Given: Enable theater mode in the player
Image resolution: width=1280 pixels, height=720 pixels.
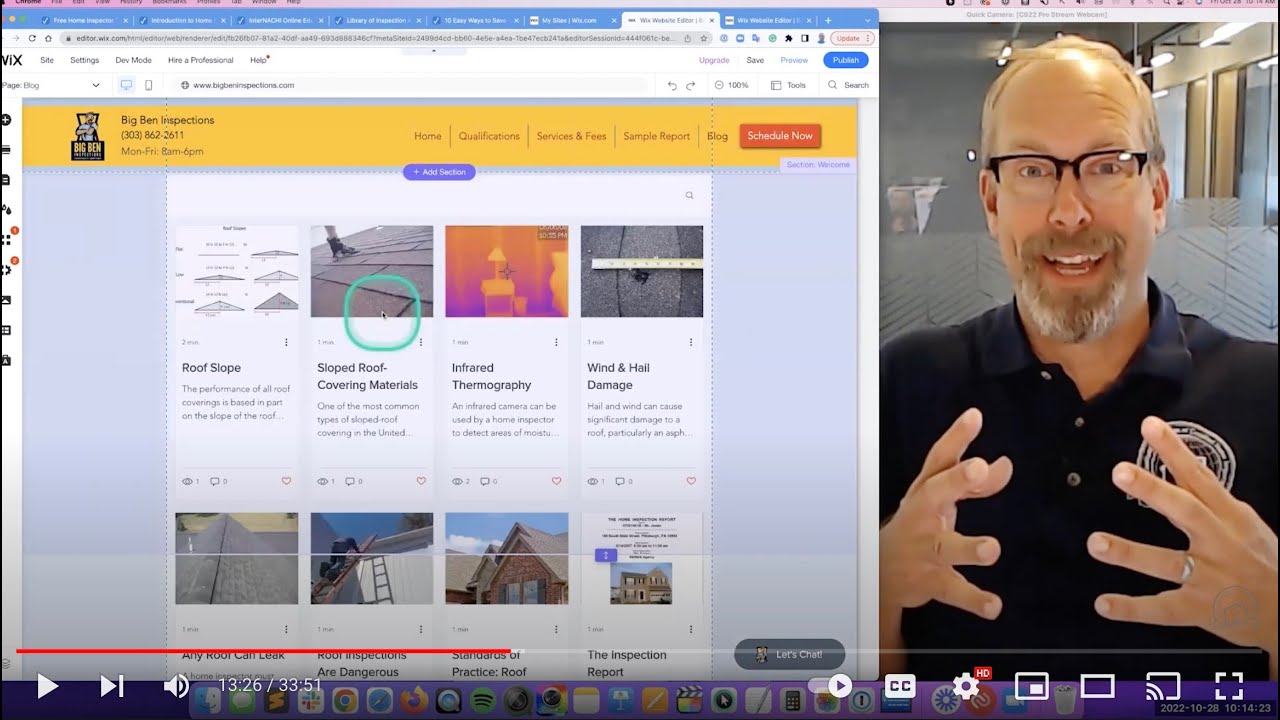Looking at the screenshot, I should [1097, 686].
